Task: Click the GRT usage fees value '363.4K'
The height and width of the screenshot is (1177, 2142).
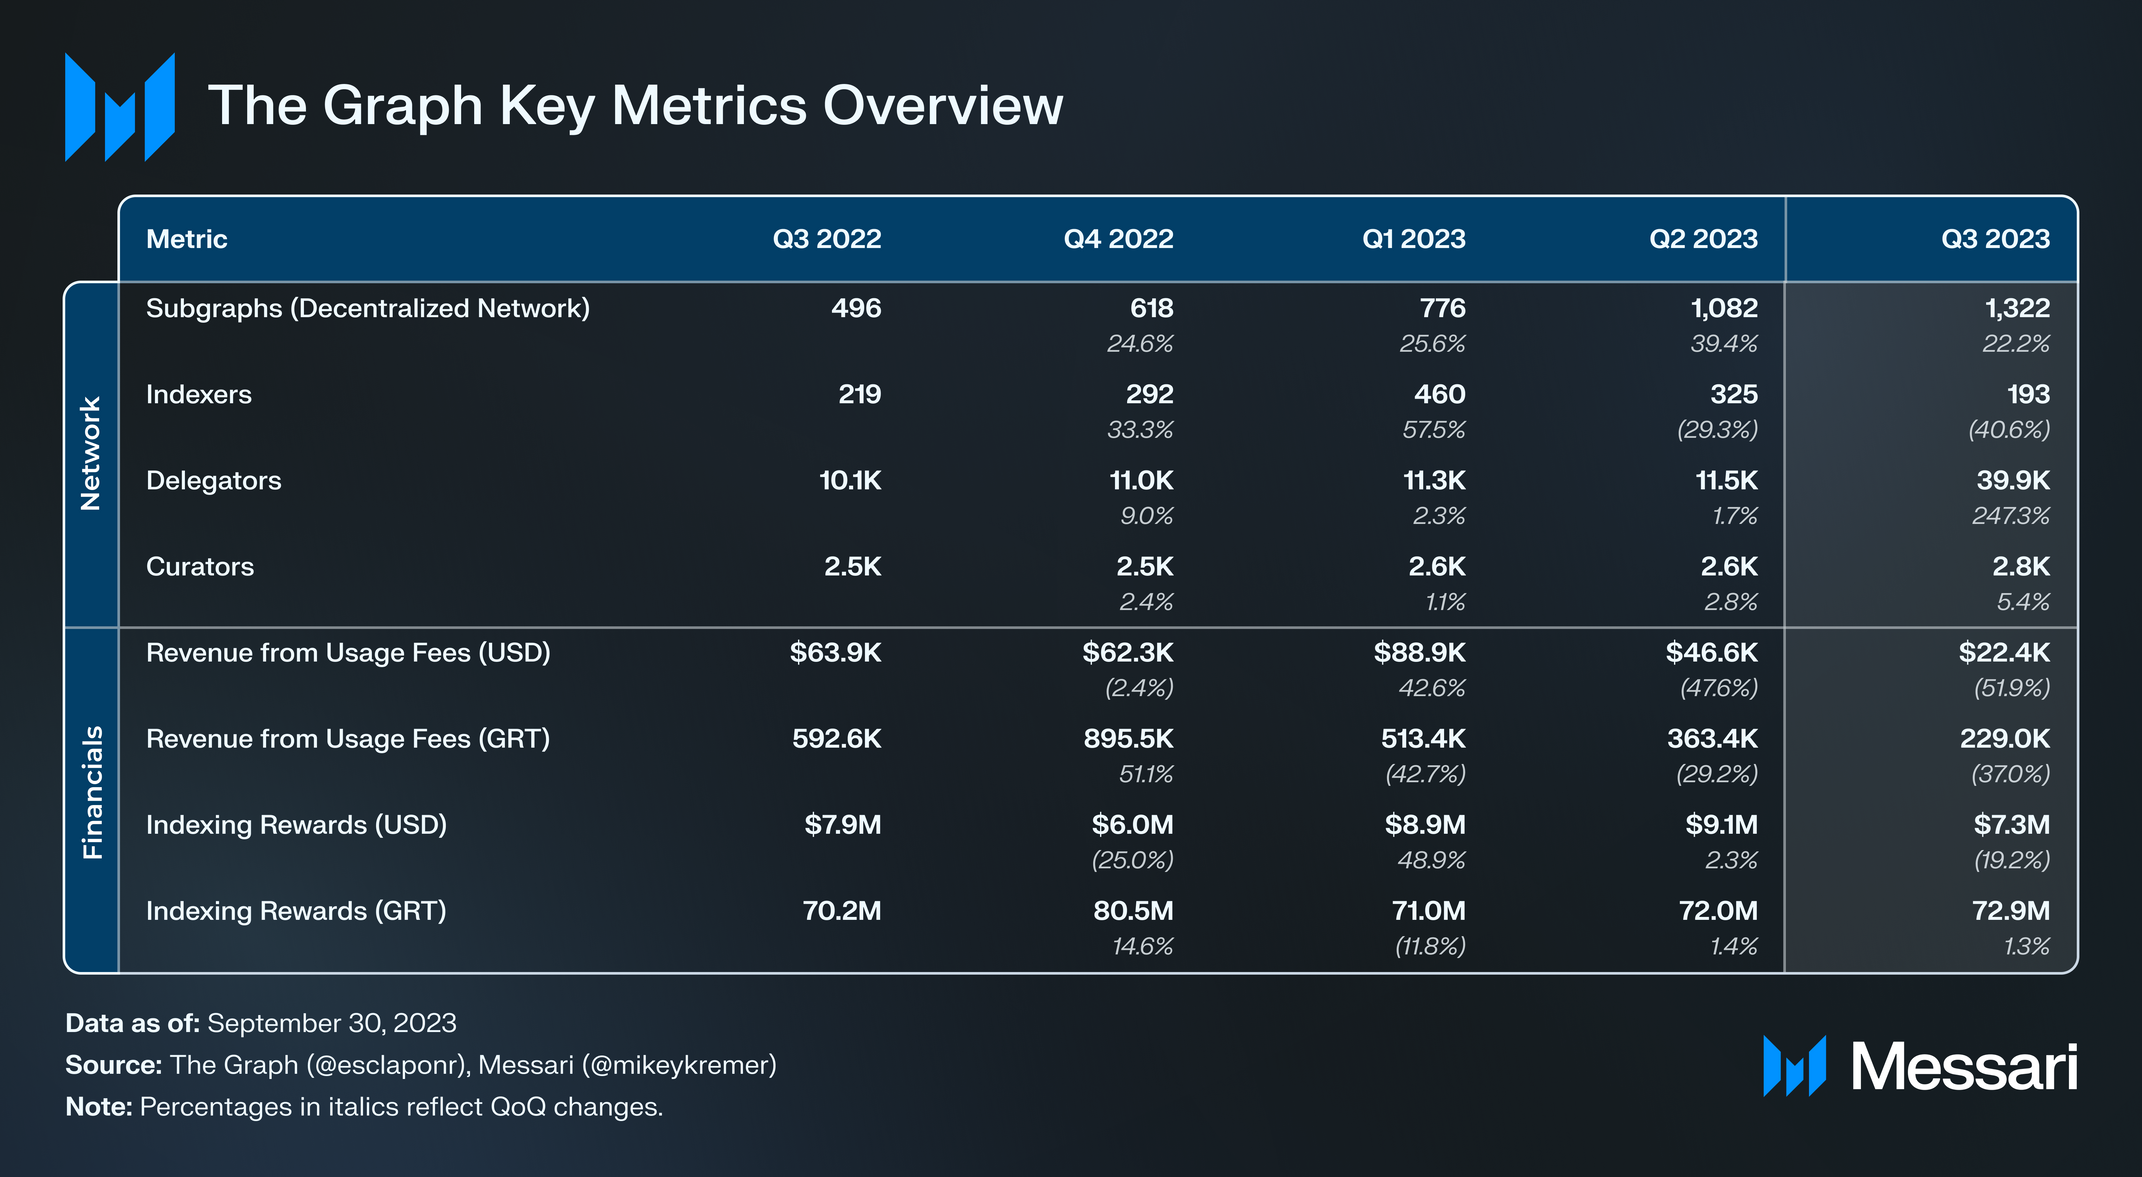Action: (x=1712, y=739)
